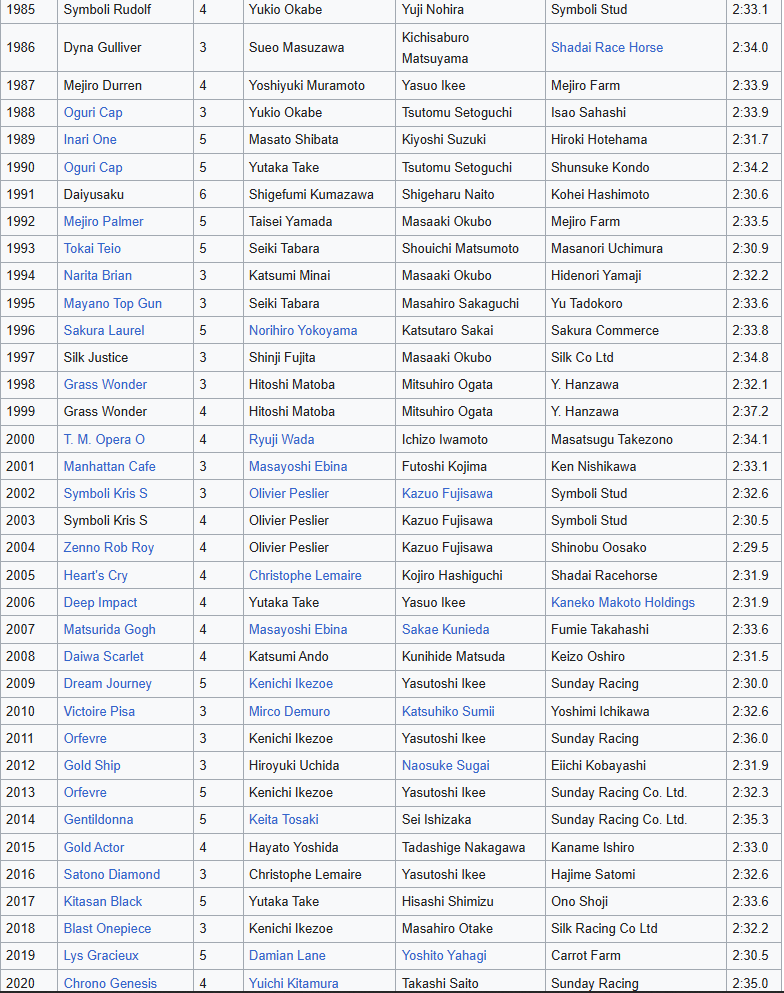This screenshot has height=993, width=784.
Task: Open Christophe Lemaire link in 2005 row
Action: click(305, 576)
